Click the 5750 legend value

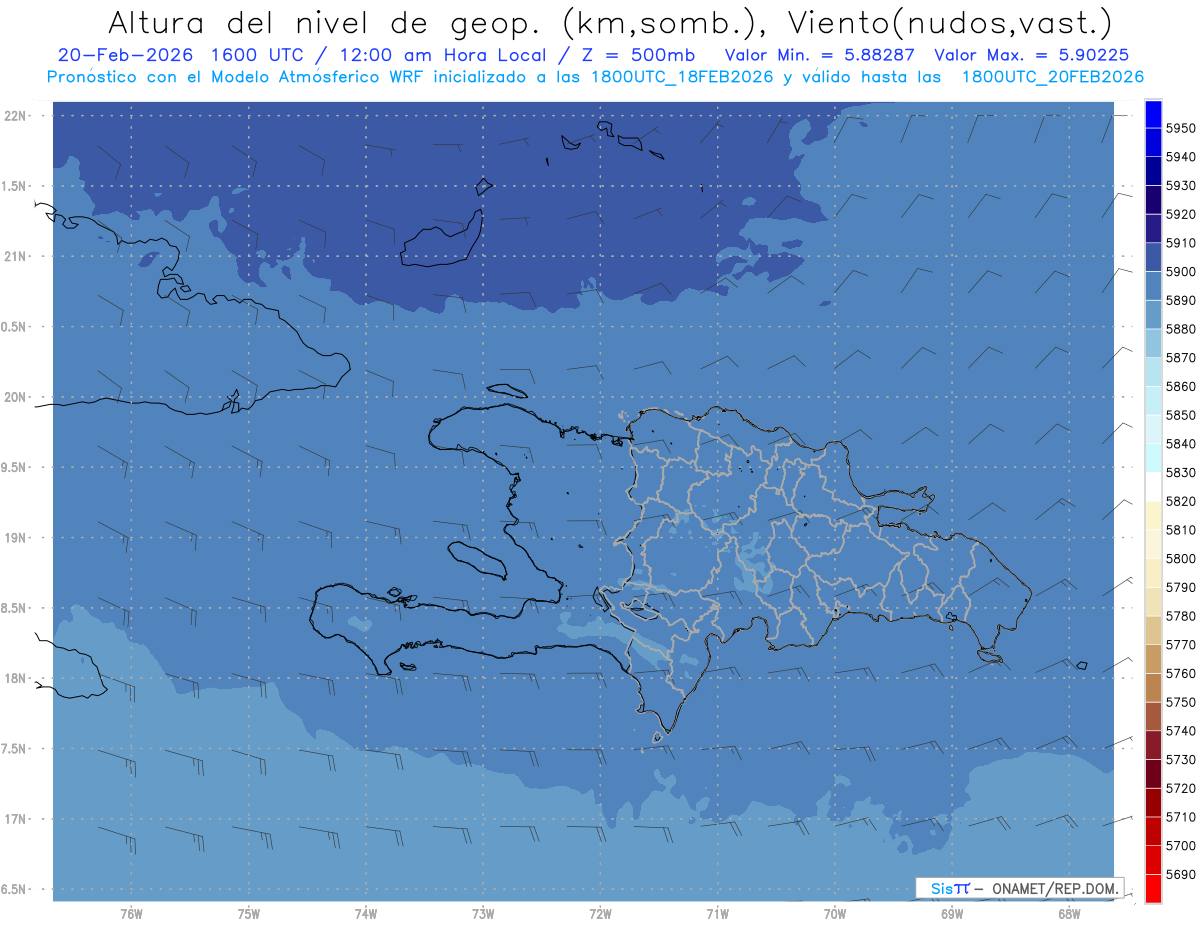1179,702
